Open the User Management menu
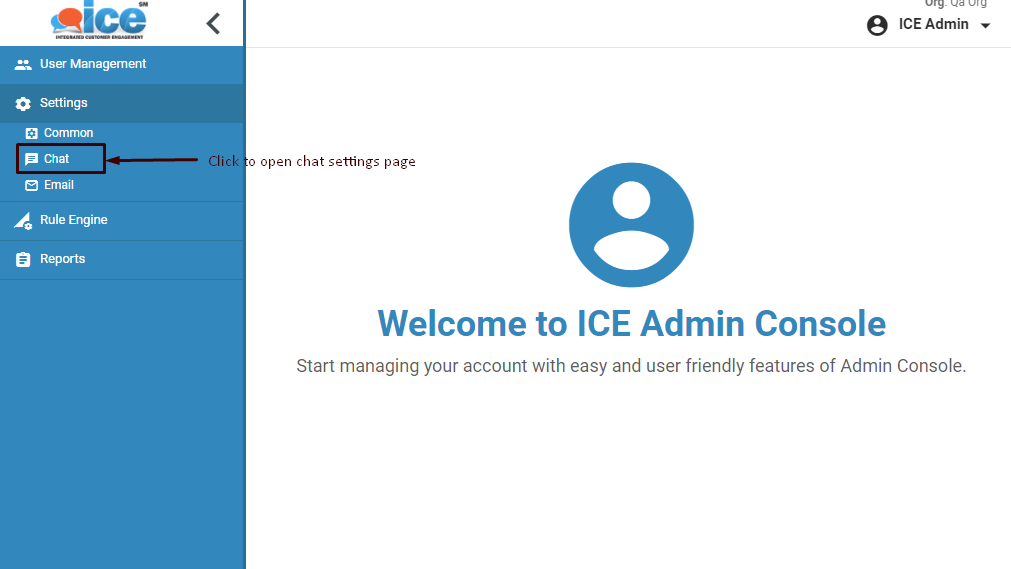 (93, 64)
